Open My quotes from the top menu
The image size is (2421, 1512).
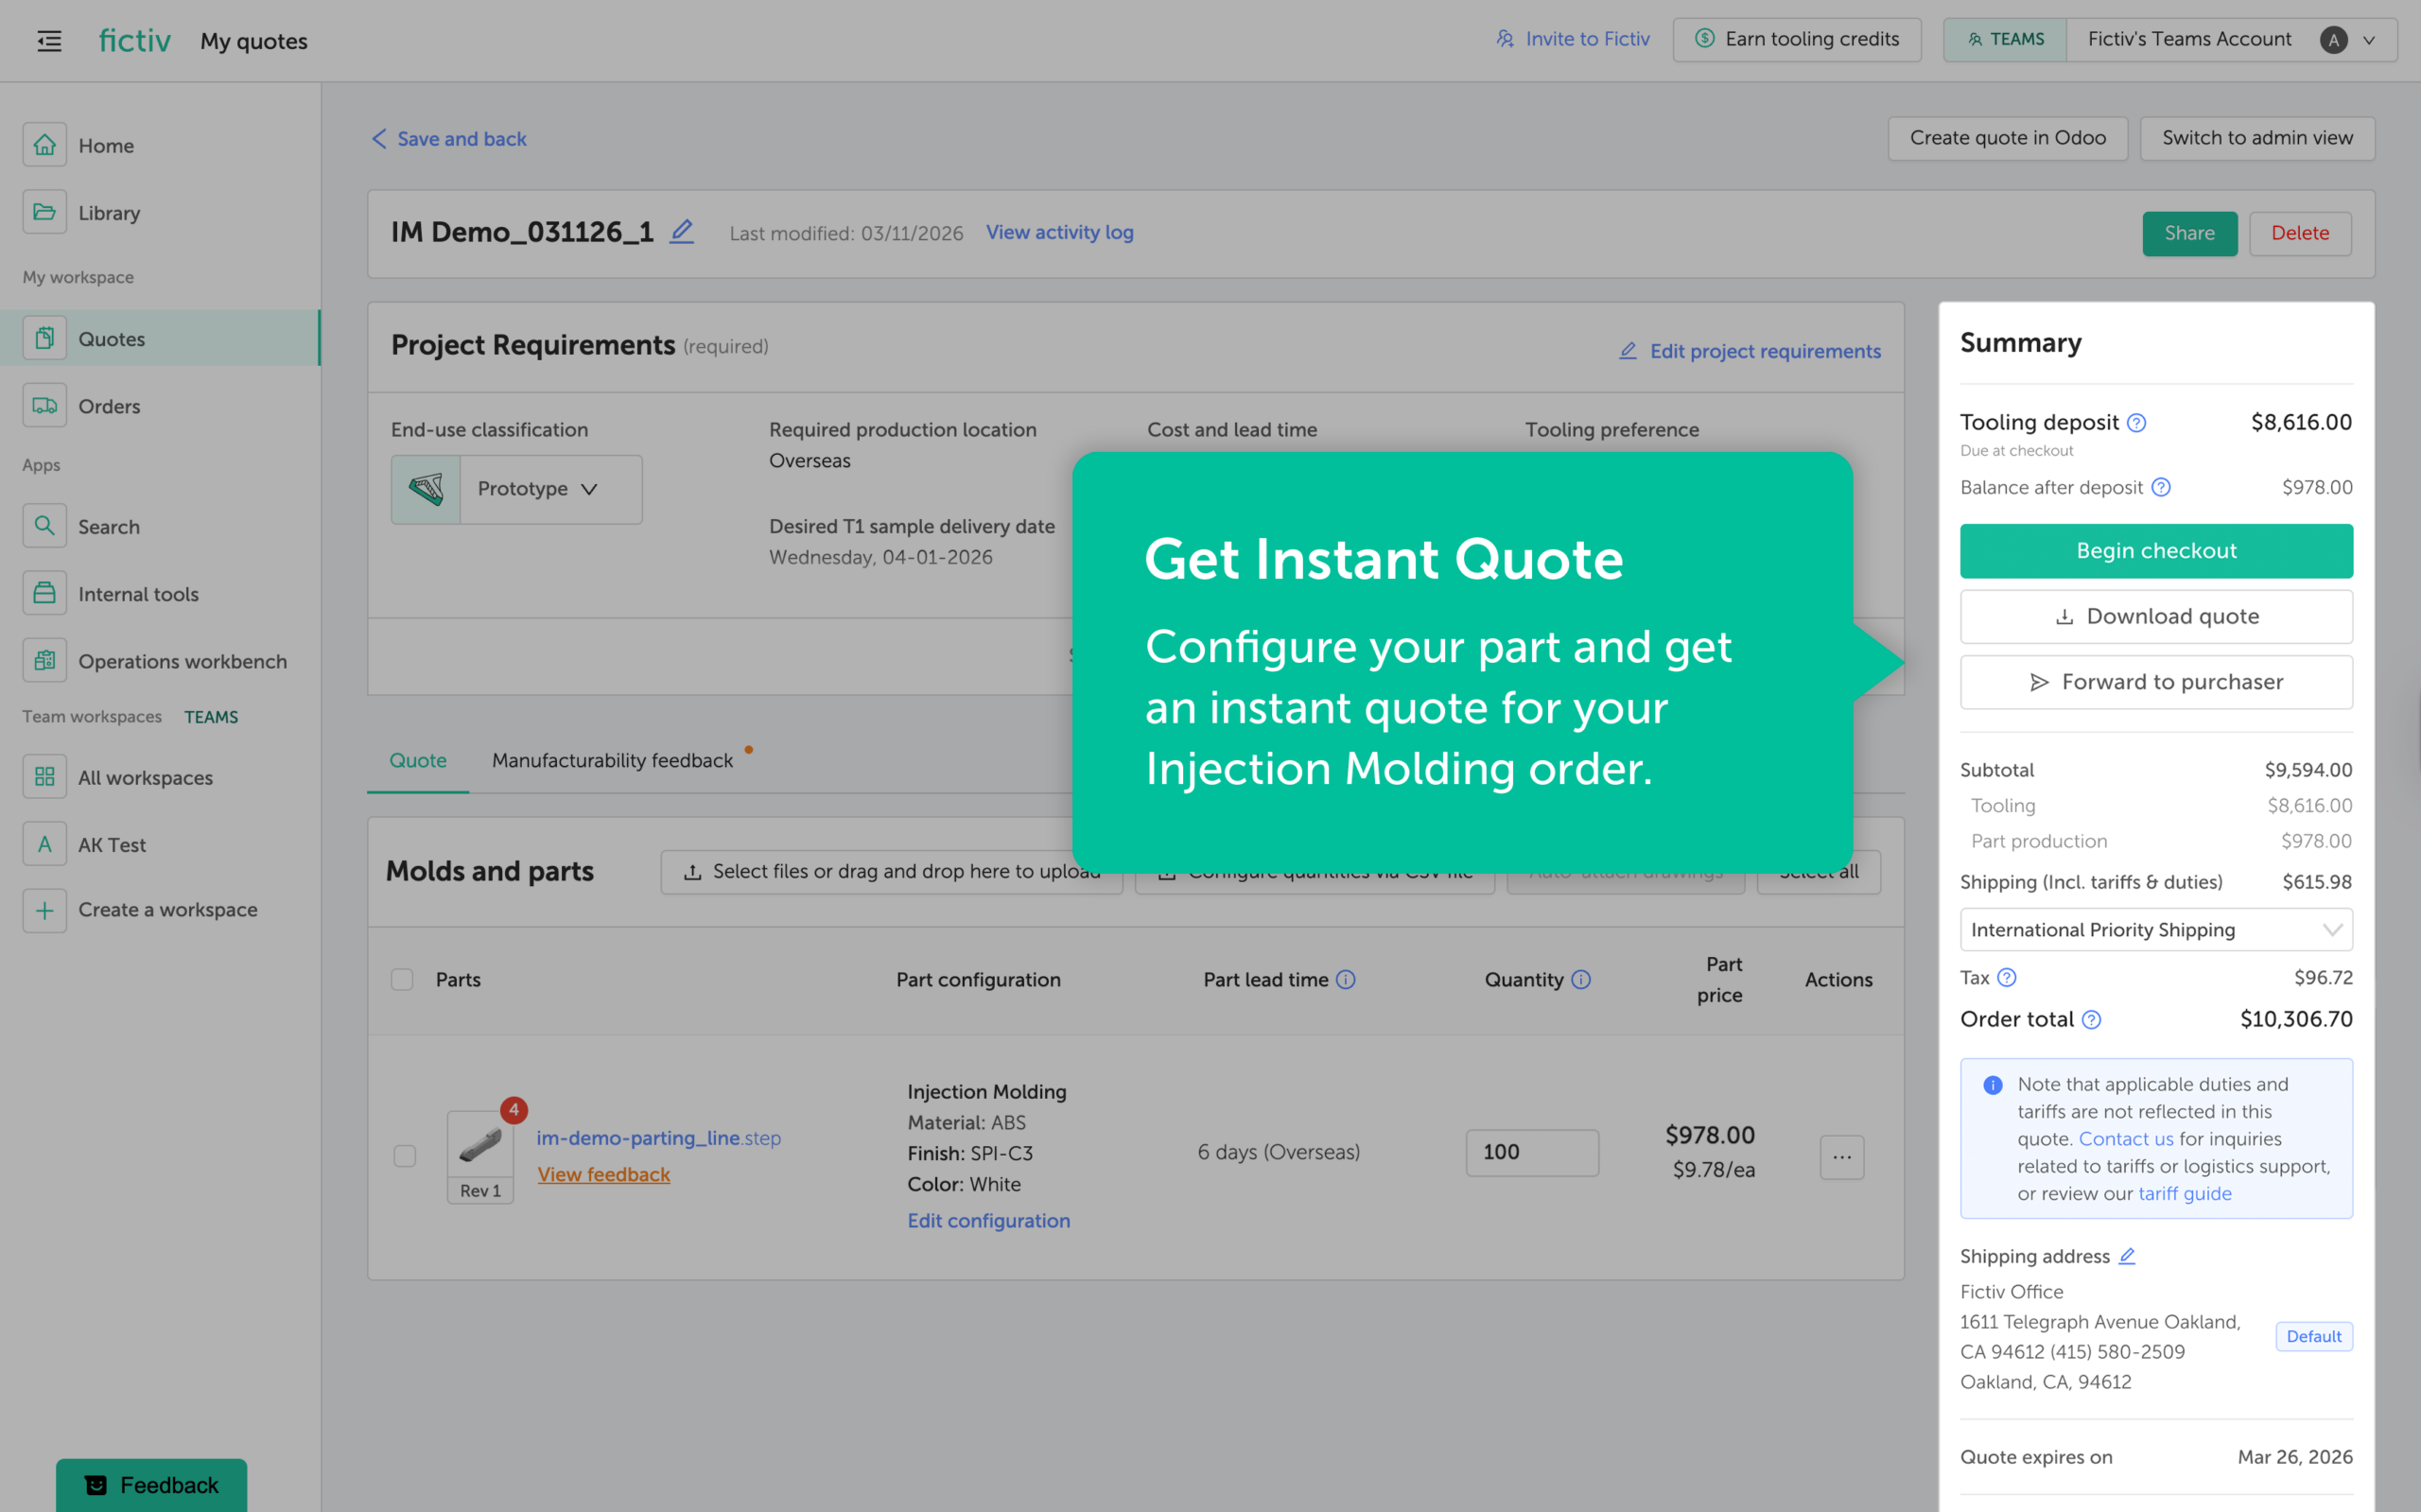coord(253,41)
